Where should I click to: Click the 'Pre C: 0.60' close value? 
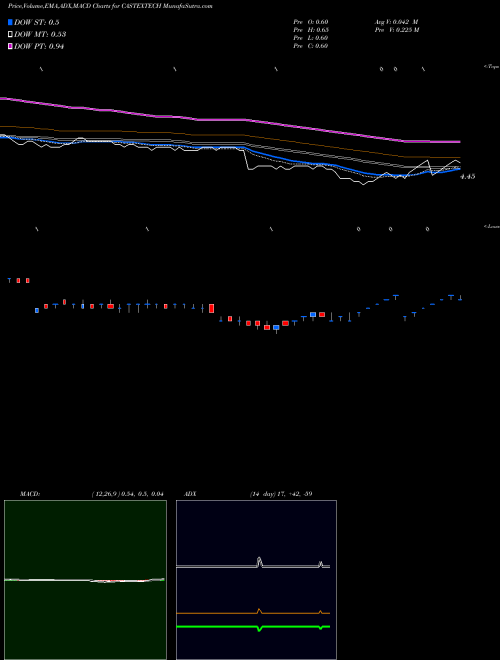click(311, 46)
